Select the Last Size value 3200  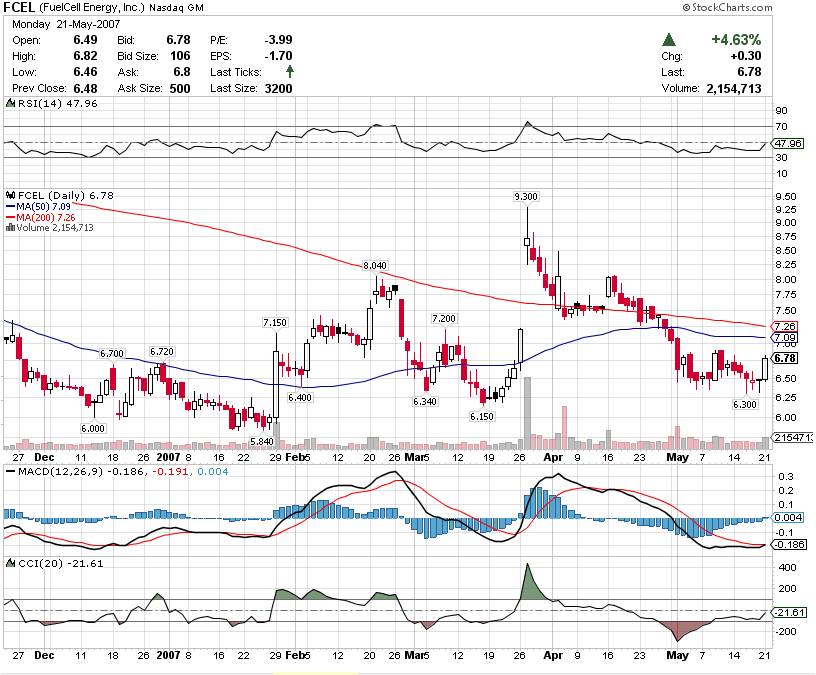point(278,88)
